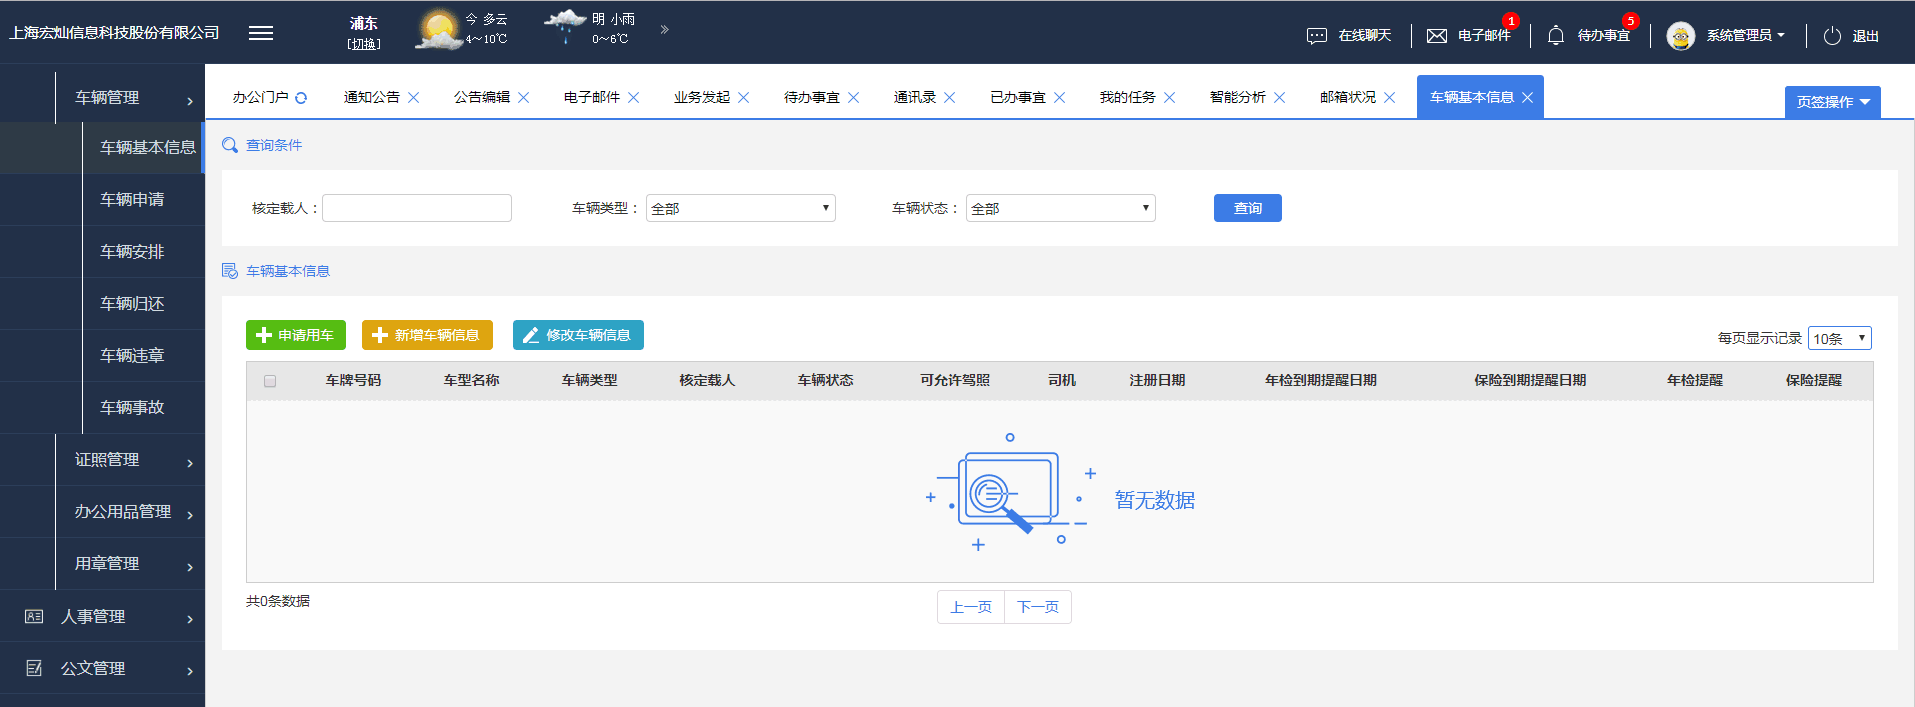Click the 新增车辆信息 button

point(427,335)
